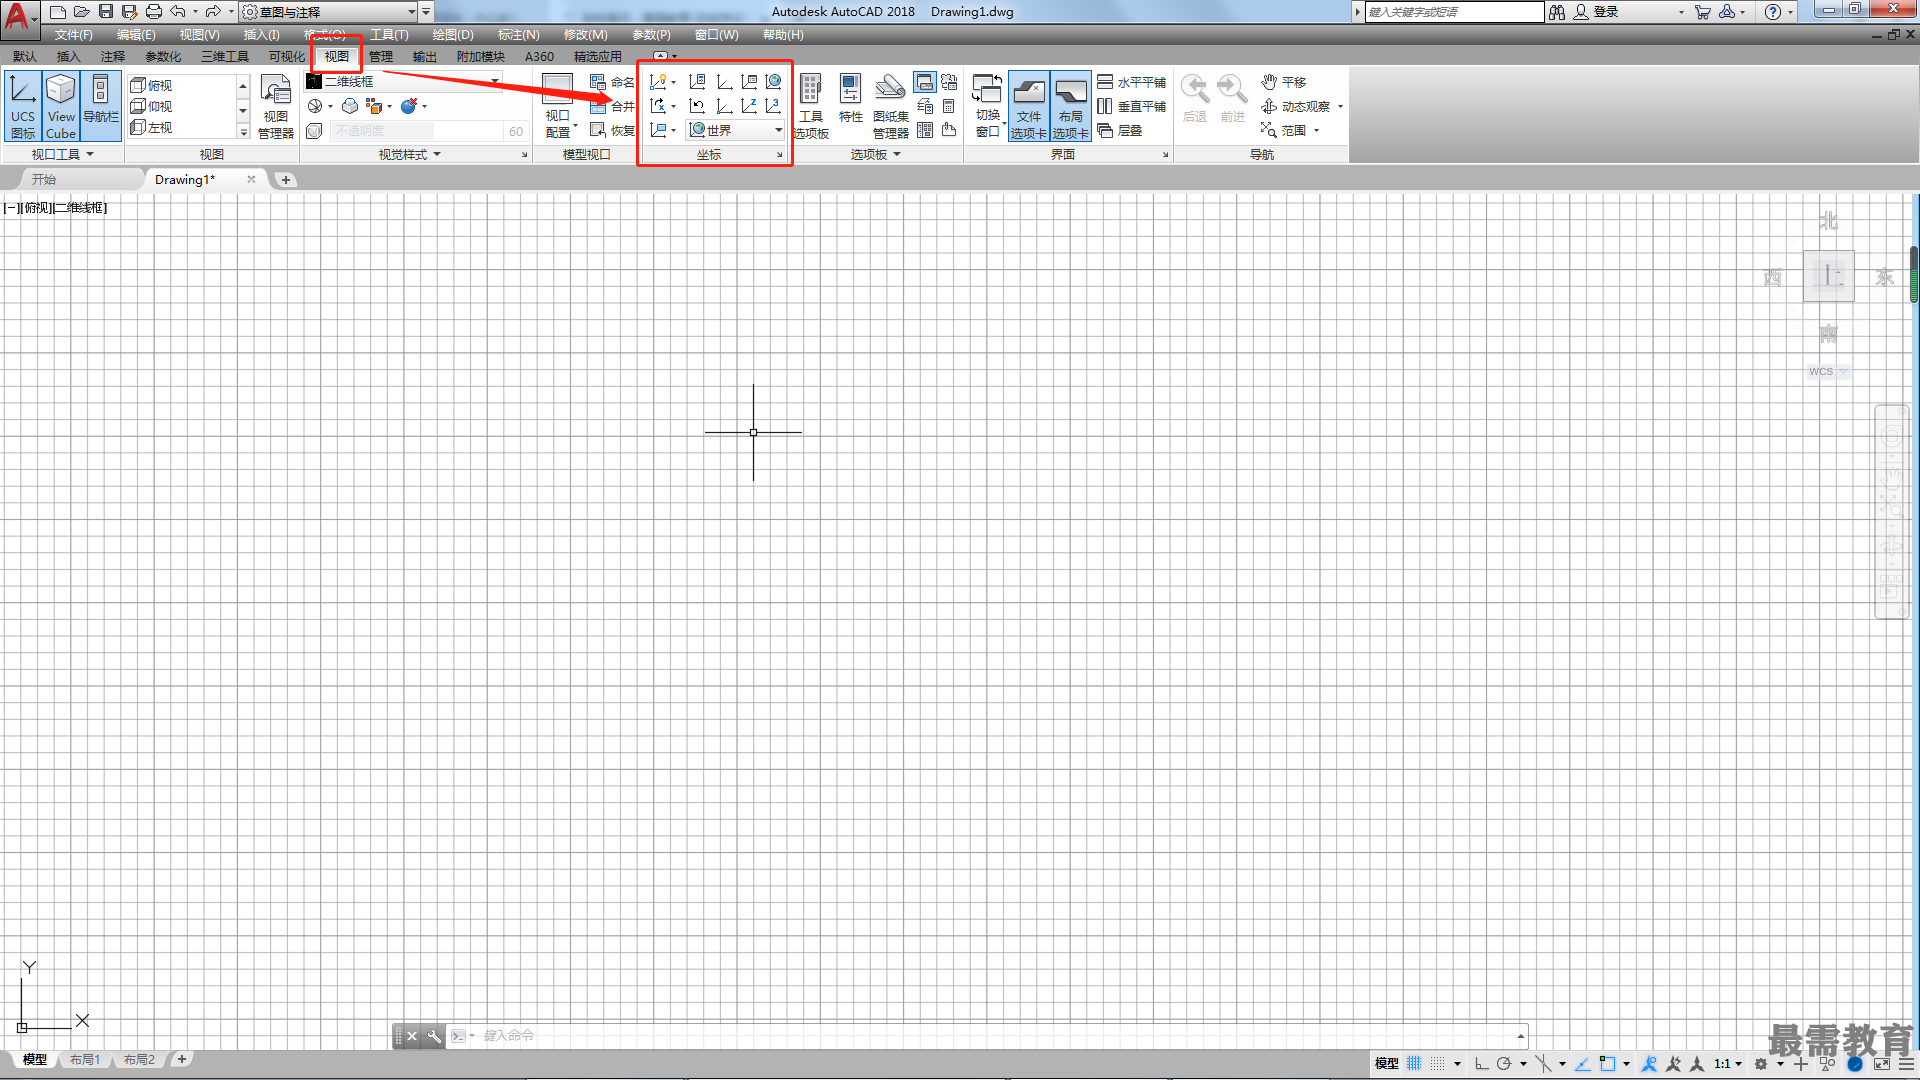Open the 1:1 annotation scale dropdown
This screenshot has width=1920, height=1080.
pyautogui.click(x=1727, y=1064)
